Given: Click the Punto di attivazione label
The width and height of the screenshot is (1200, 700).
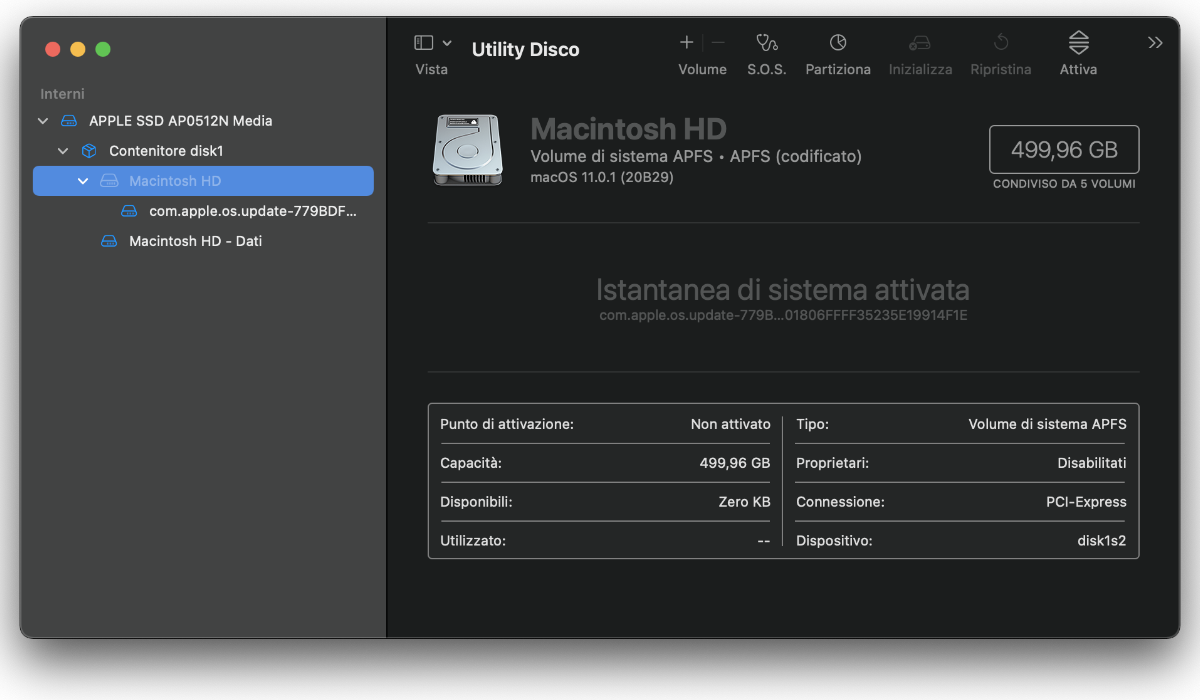Looking at the screenshot, I should pyautogui.click(x=507, y=424).
